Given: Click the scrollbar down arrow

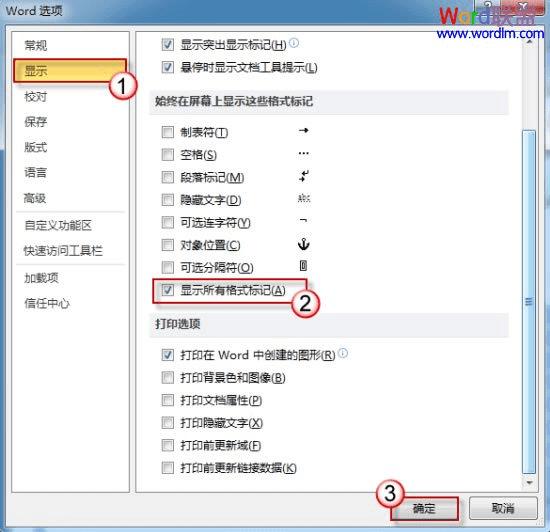Looking at the screenshot, I should (x=529, y=483).
